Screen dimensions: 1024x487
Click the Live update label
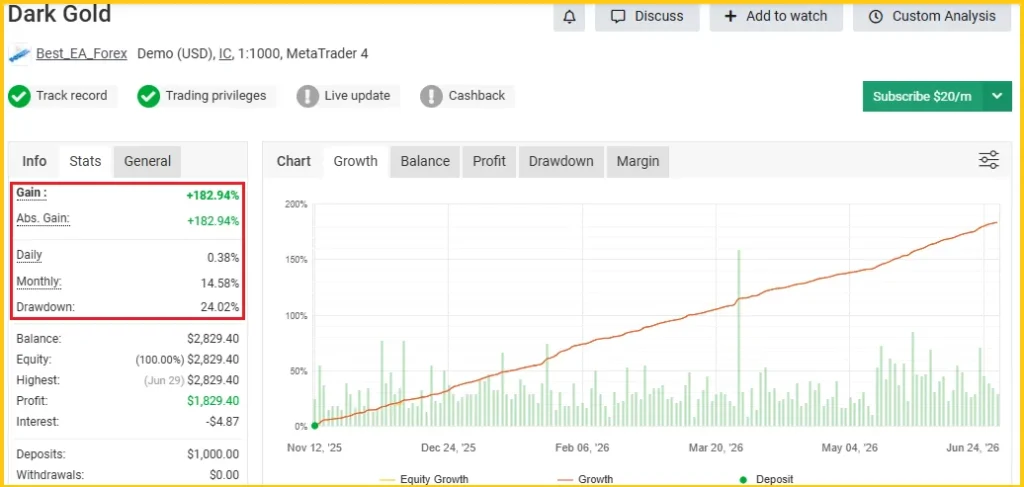pyautogui.click(x=357, y=96)
